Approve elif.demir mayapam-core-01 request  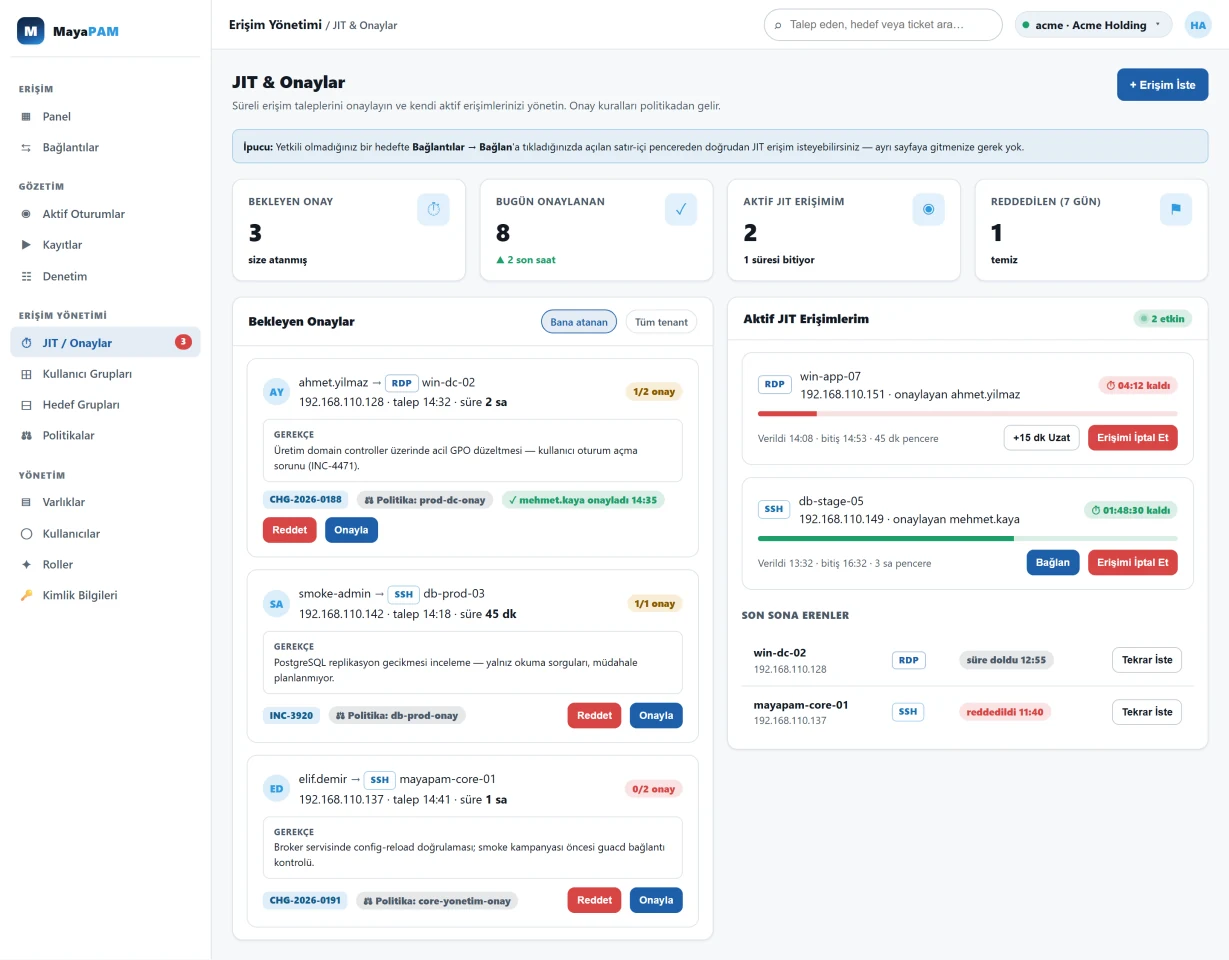click(x=656, y=900)
